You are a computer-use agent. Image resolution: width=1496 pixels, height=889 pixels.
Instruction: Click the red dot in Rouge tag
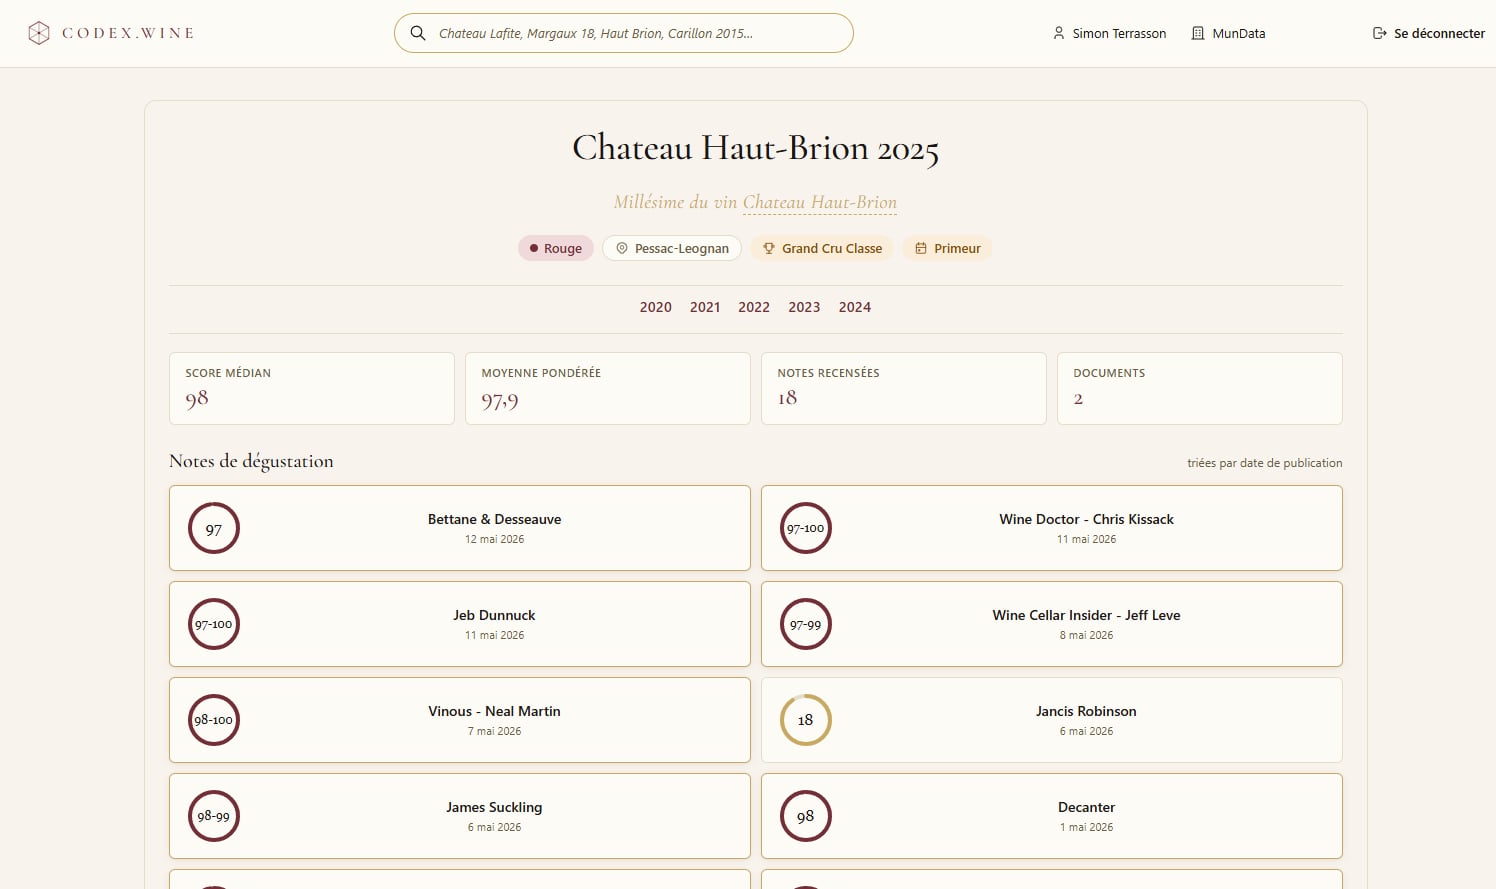click(x=534, y=248)
